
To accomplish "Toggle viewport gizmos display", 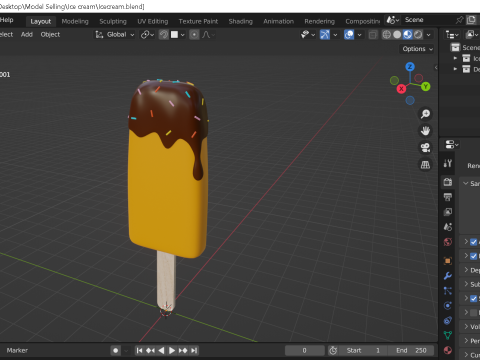I will tap(325, 35).
